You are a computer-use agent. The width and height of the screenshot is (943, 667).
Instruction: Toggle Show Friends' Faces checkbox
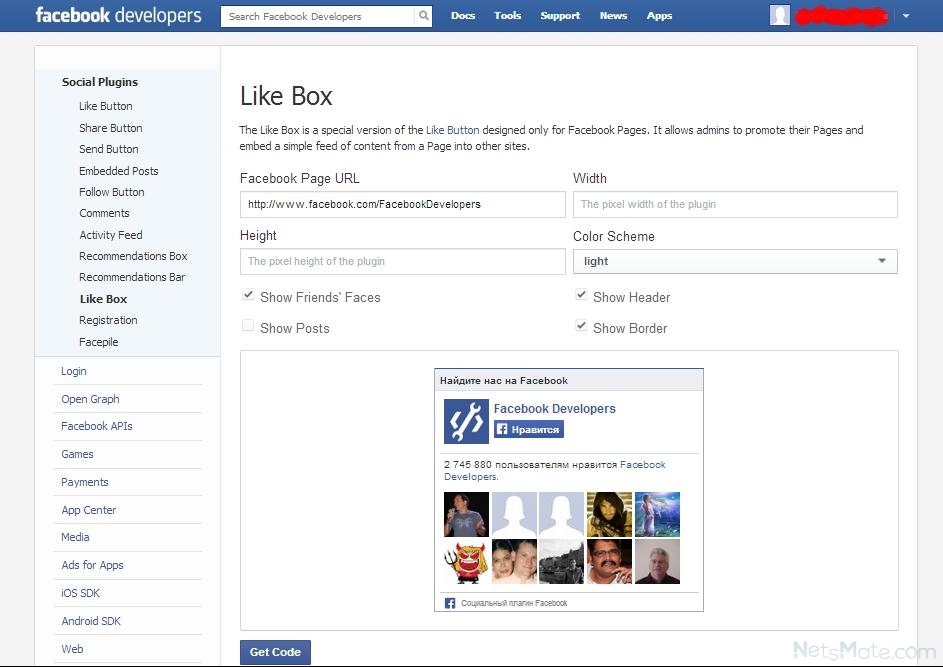(x=248, y=295)
